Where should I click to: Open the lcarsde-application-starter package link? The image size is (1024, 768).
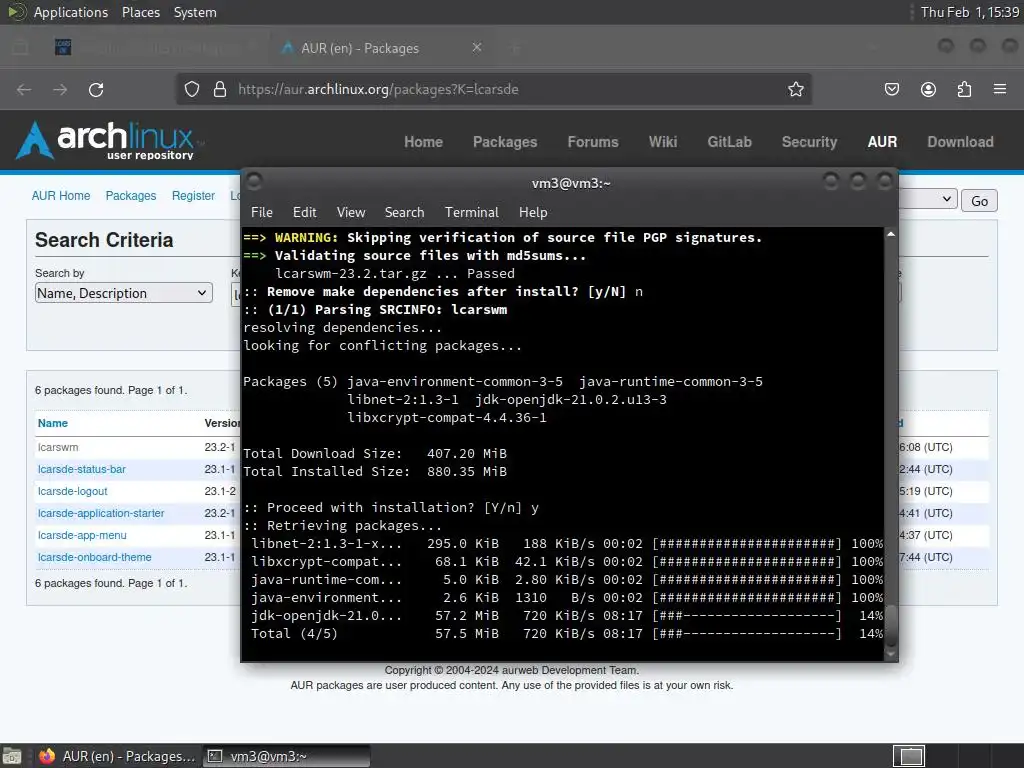click(101, 513)
